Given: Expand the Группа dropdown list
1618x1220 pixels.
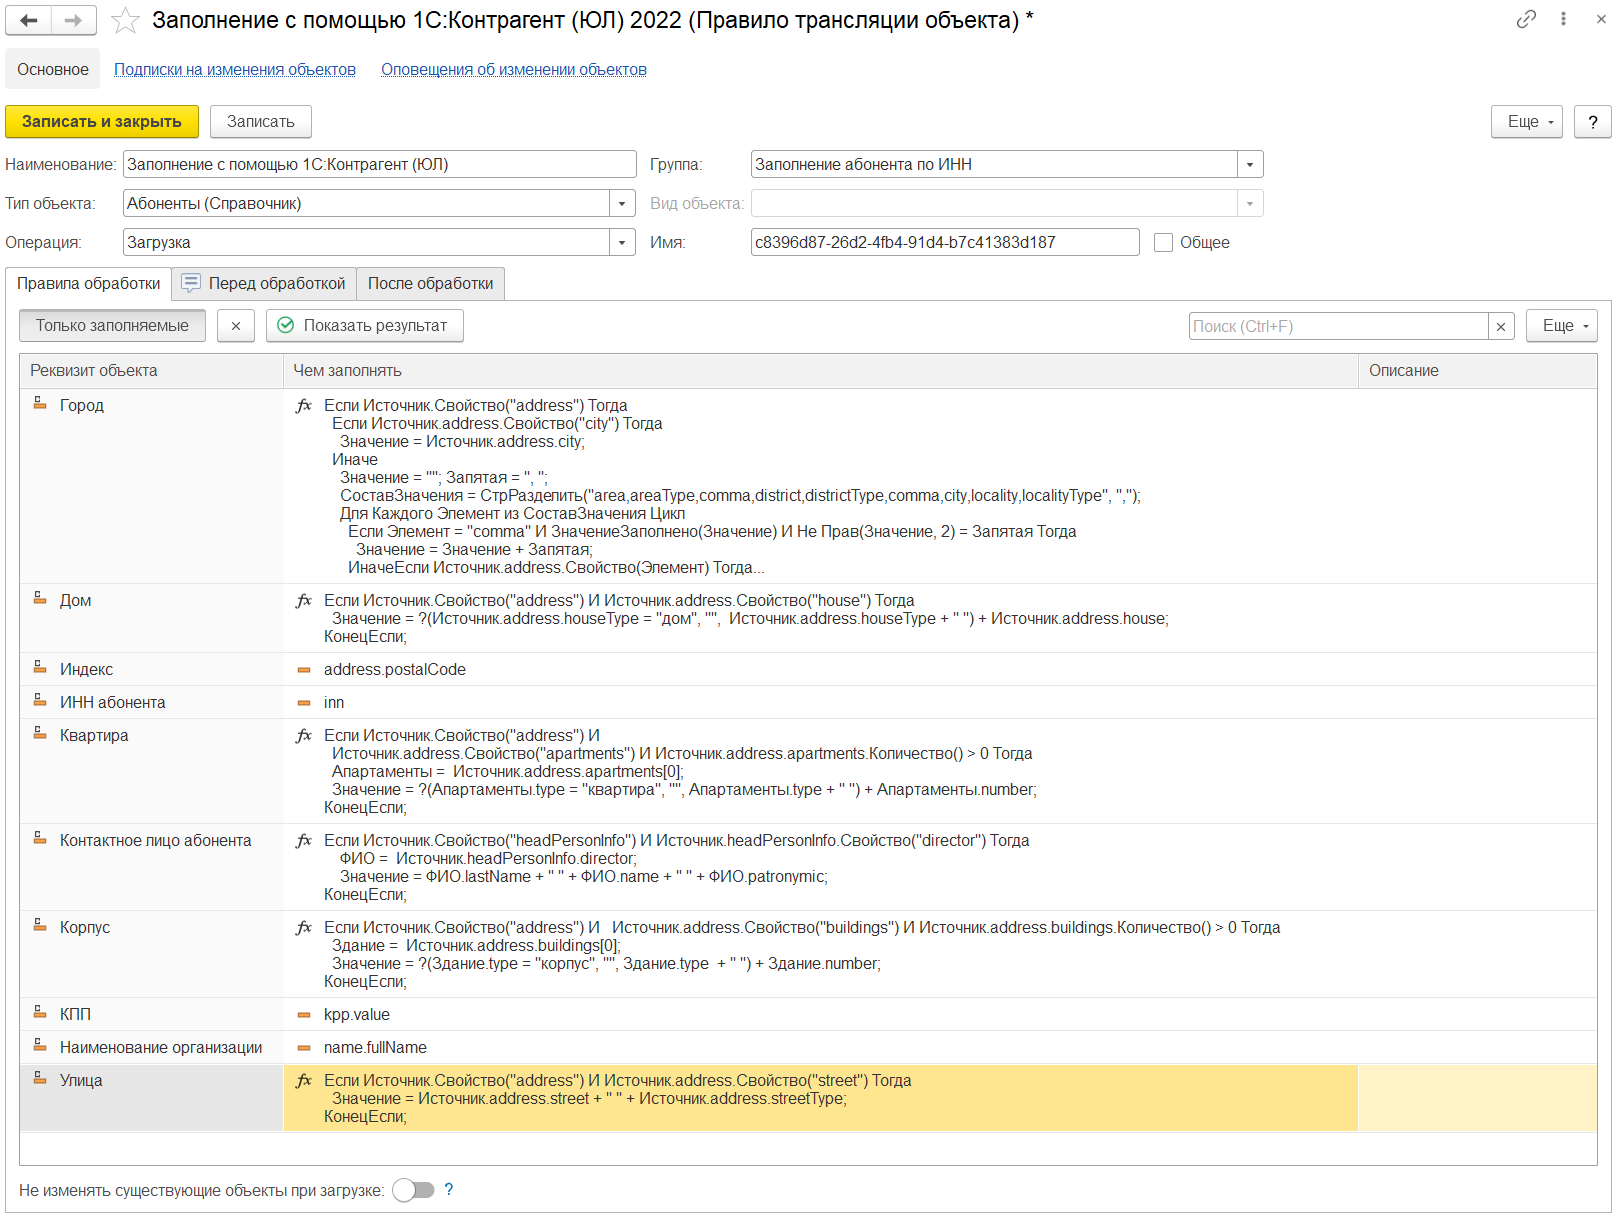Looking at the screenshot, I should click(x=1250, y=165).
